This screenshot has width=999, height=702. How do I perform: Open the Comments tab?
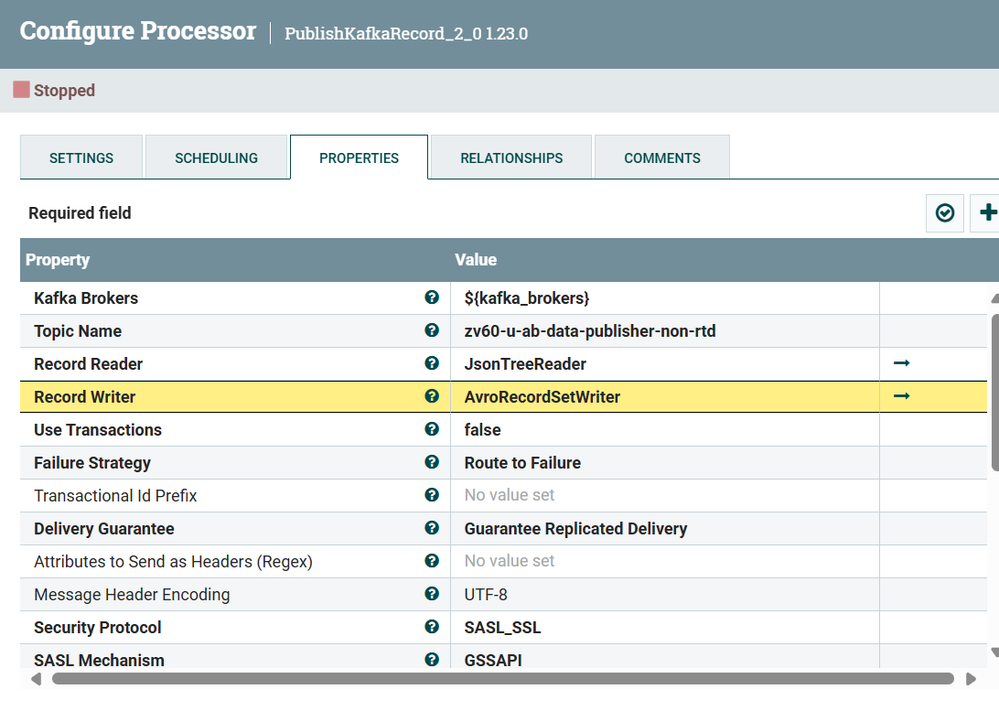point(662,158)
